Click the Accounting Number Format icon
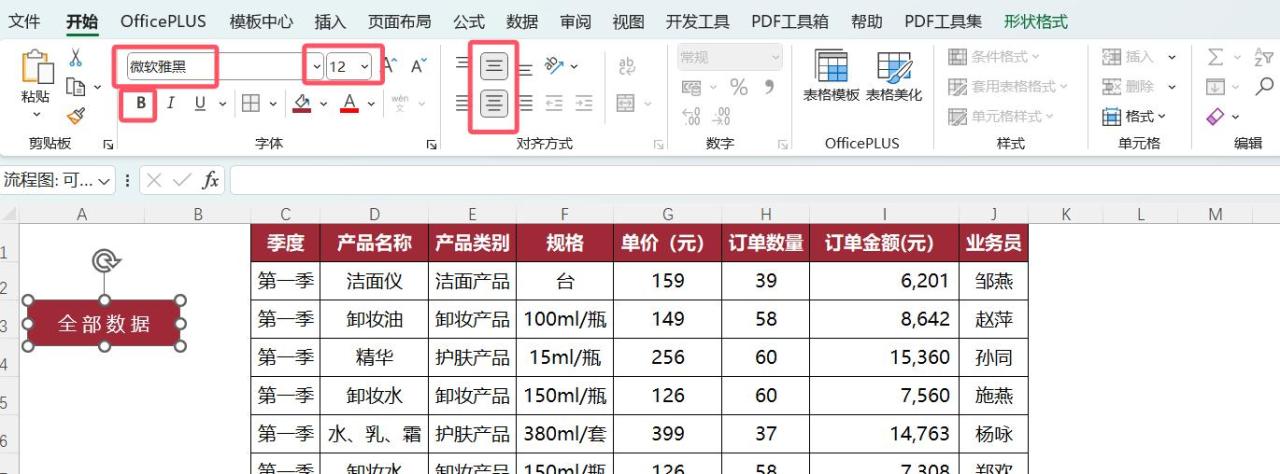The image size is (1280, 474). click(691, 87)
